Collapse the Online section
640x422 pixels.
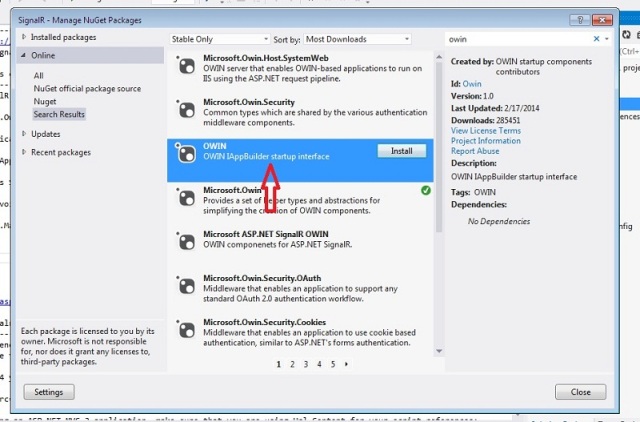(23, 55)
